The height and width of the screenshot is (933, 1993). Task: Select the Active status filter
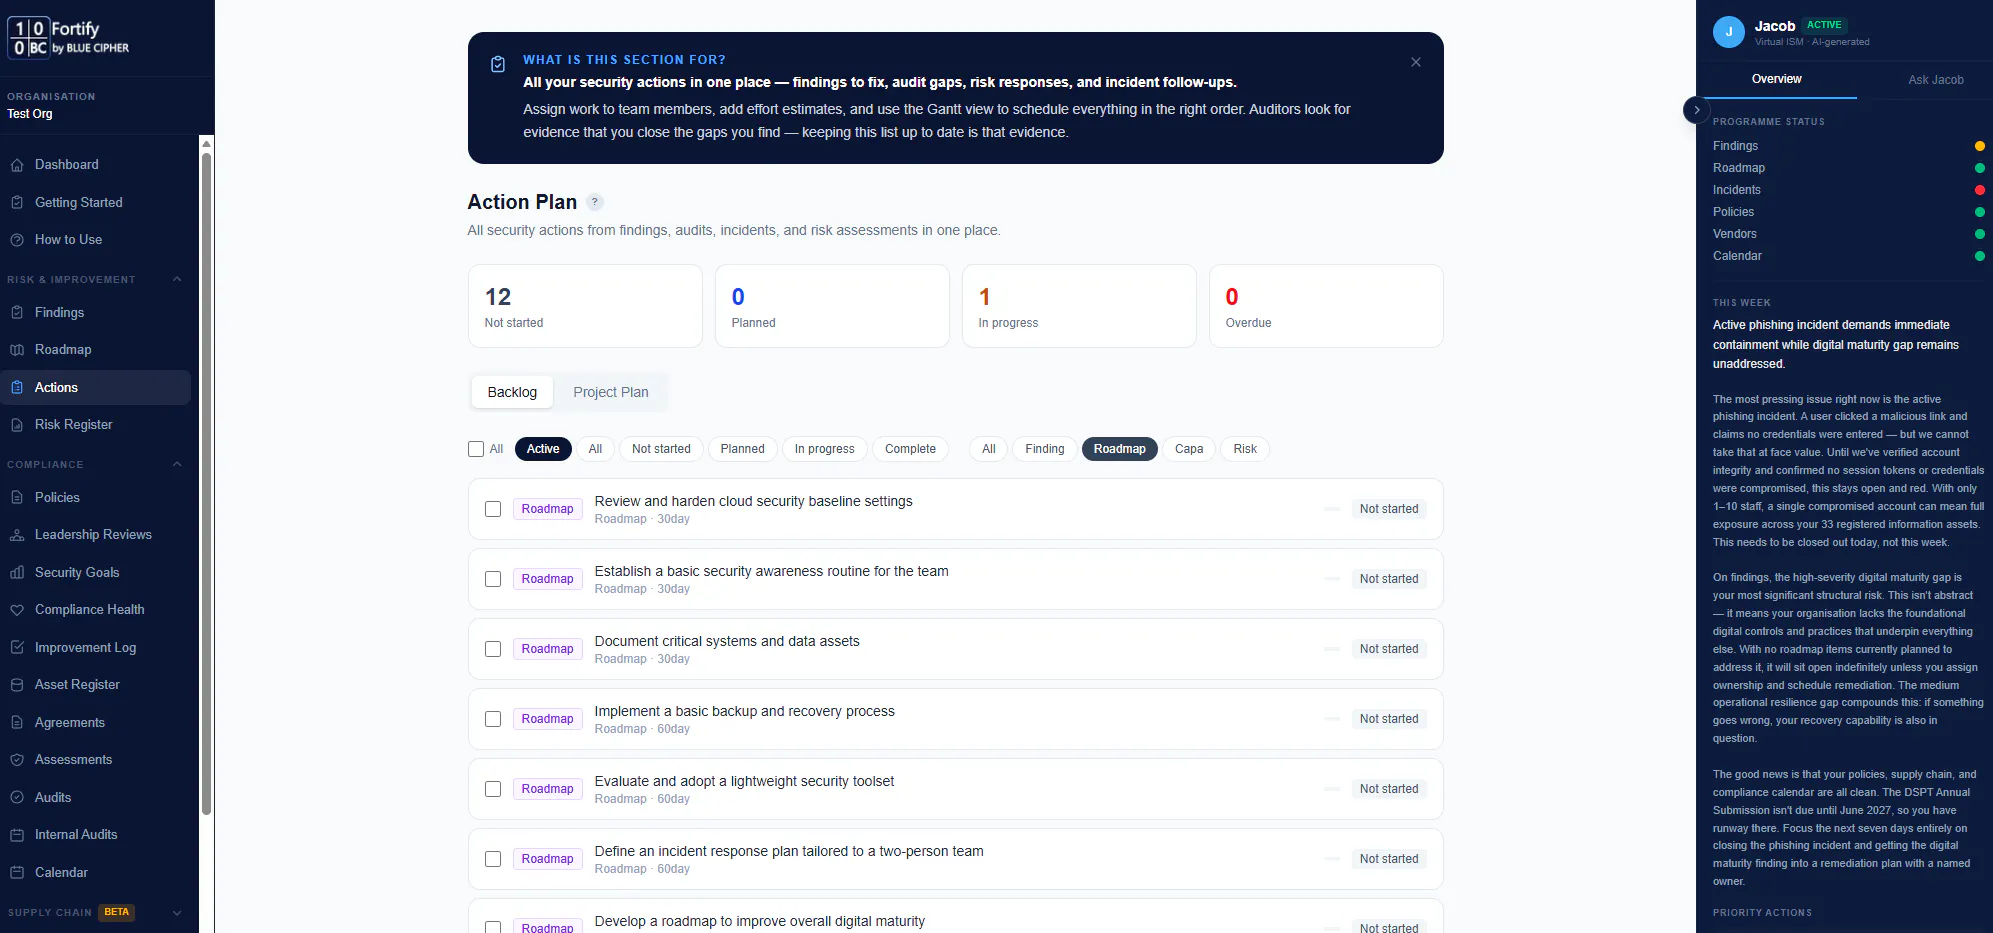(543, 449)
